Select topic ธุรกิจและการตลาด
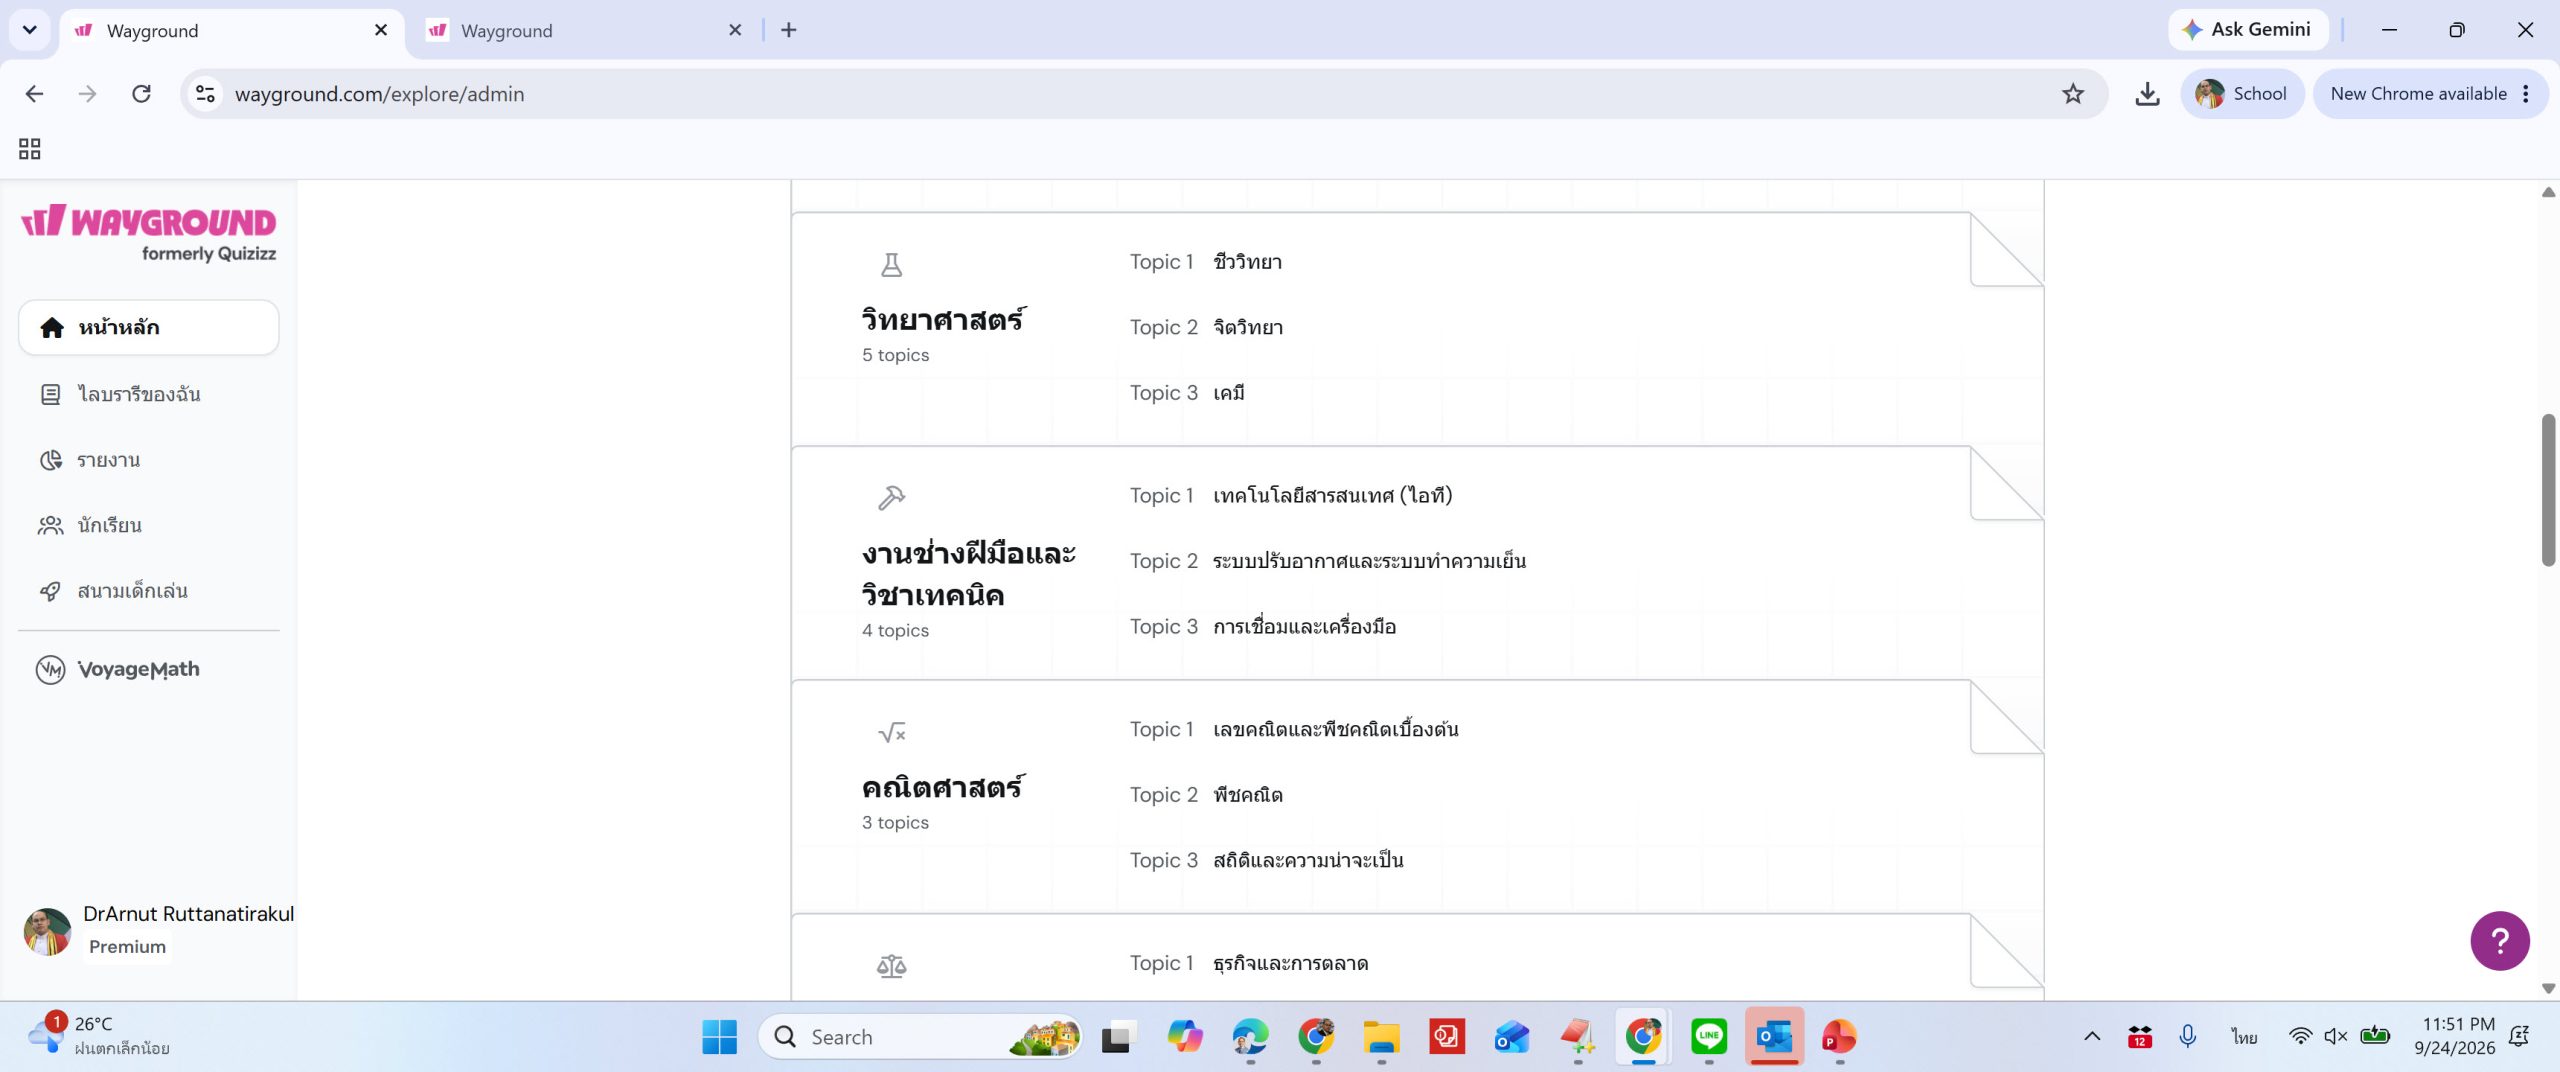Screen dimensions: 2560x1072 tap(1290, 964)
